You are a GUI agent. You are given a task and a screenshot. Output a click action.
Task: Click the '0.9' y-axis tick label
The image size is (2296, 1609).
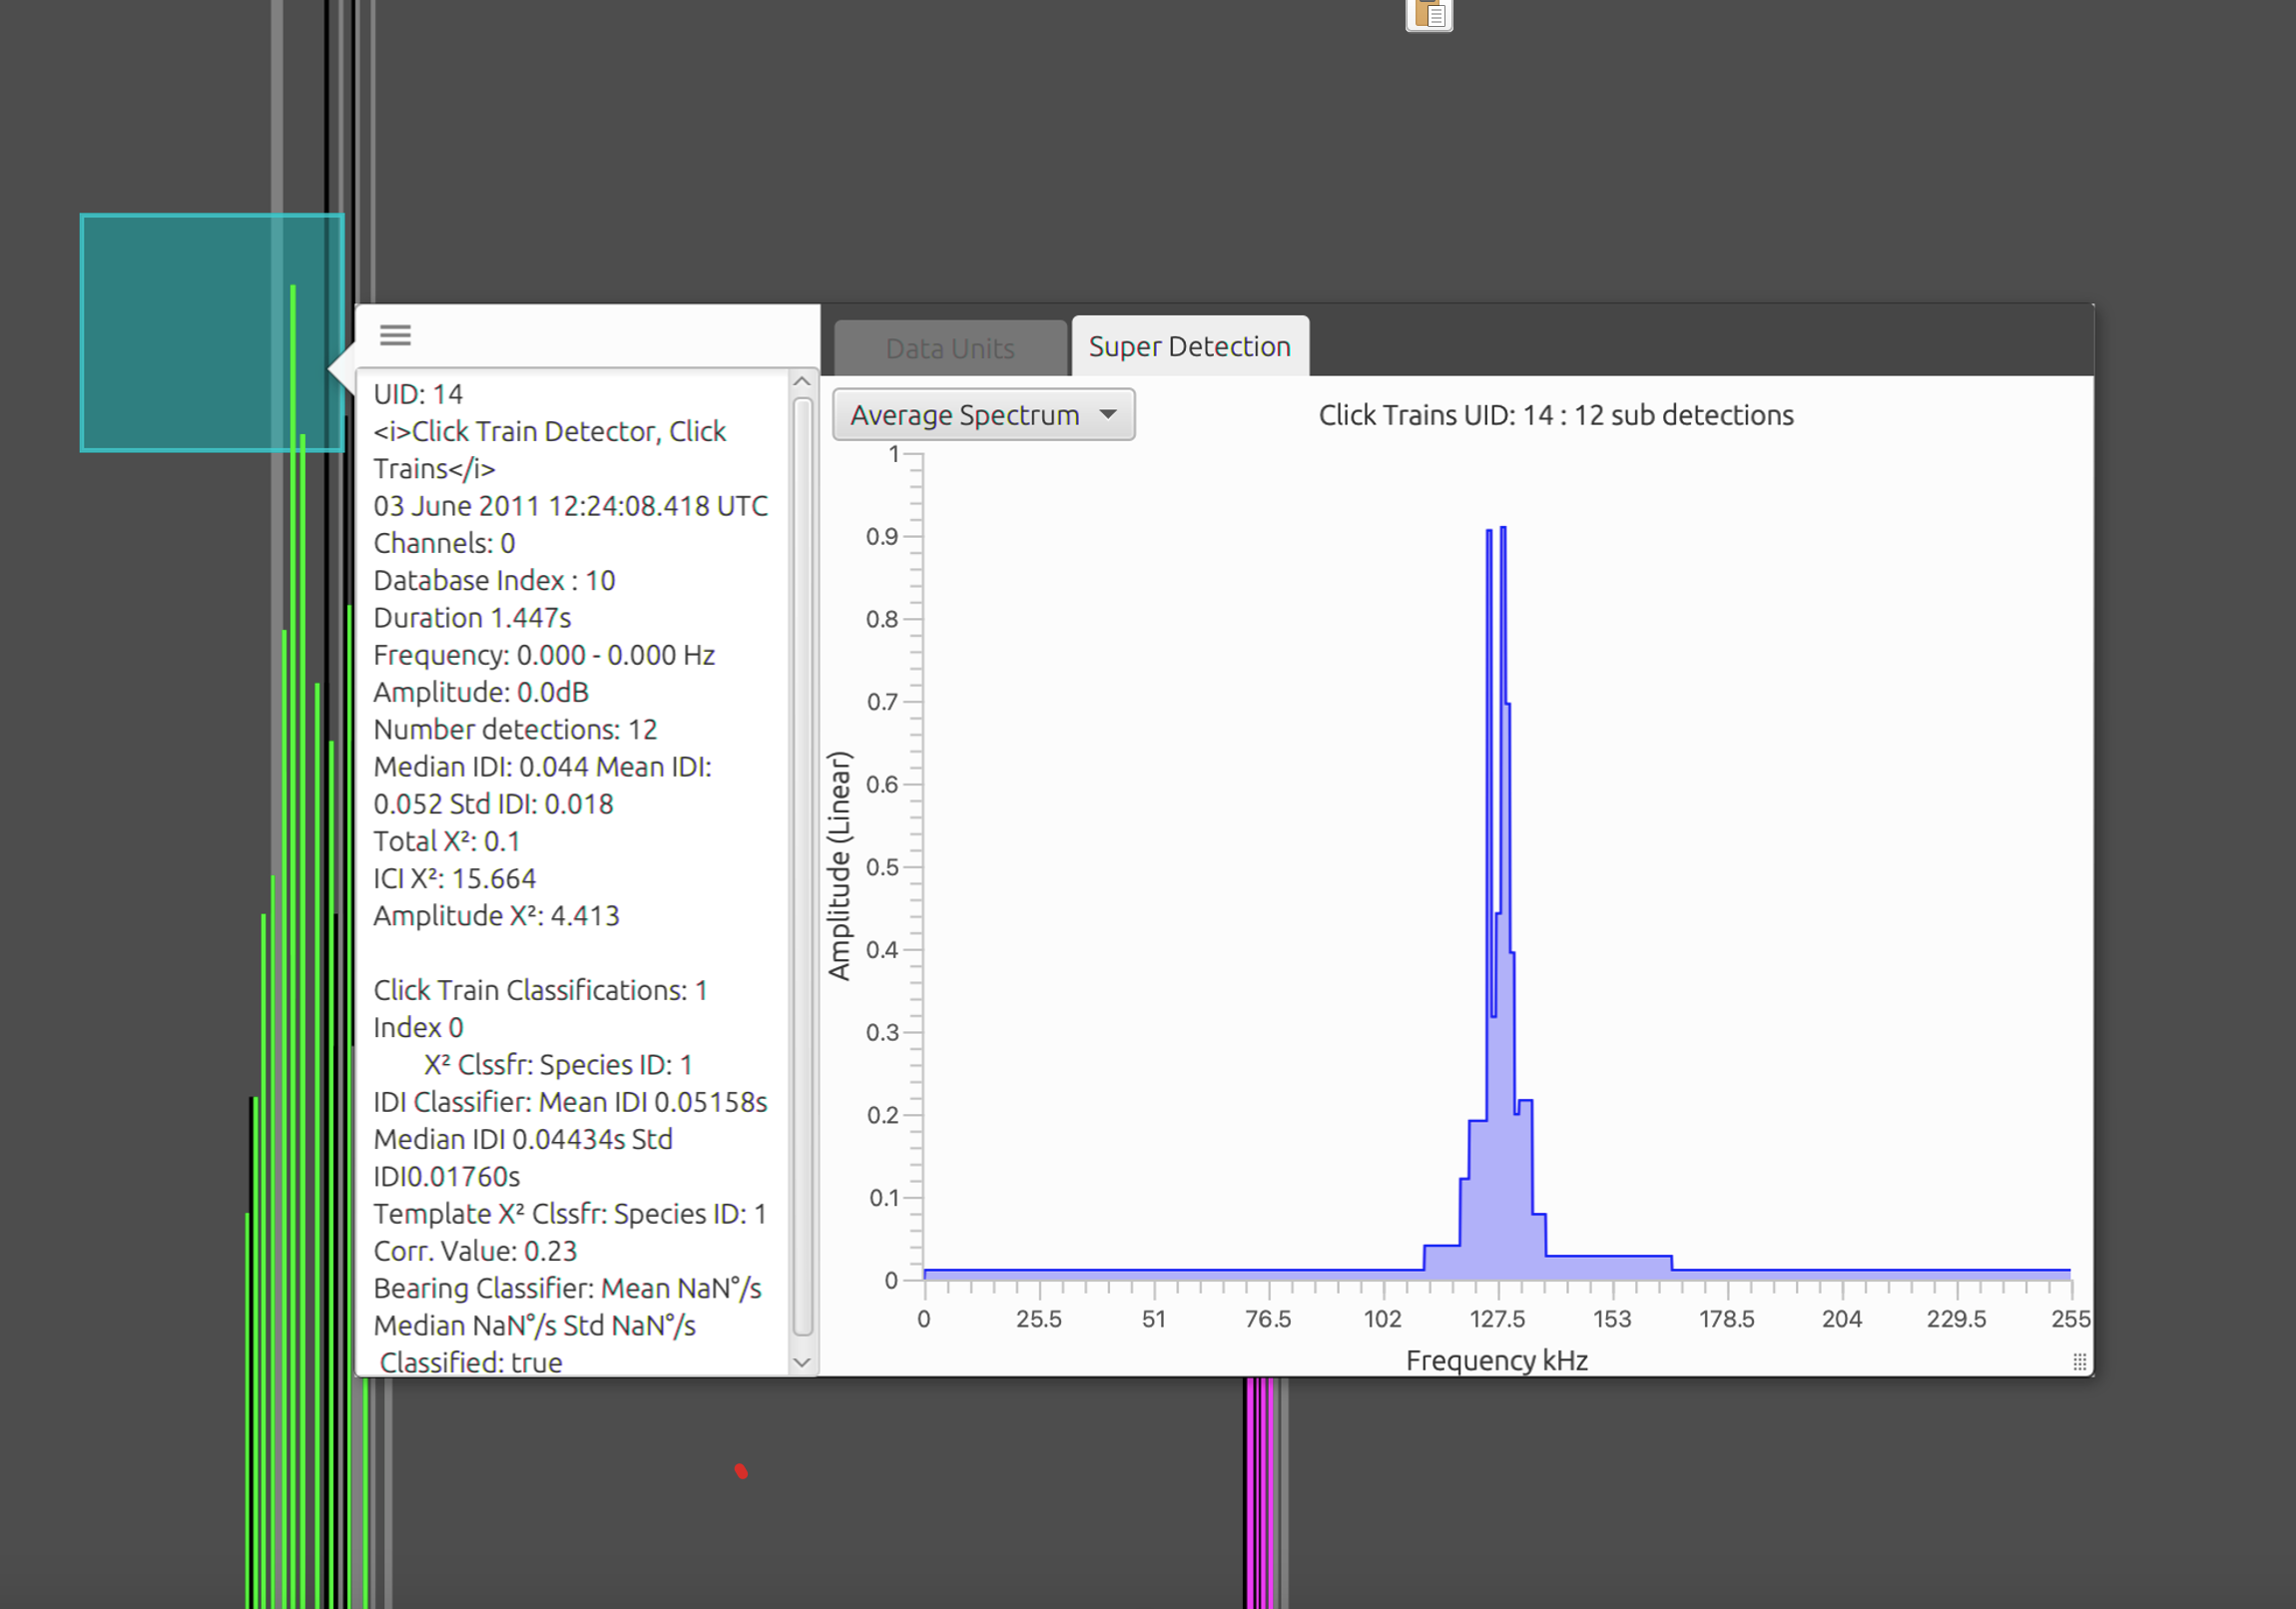(x=882, y=537)
